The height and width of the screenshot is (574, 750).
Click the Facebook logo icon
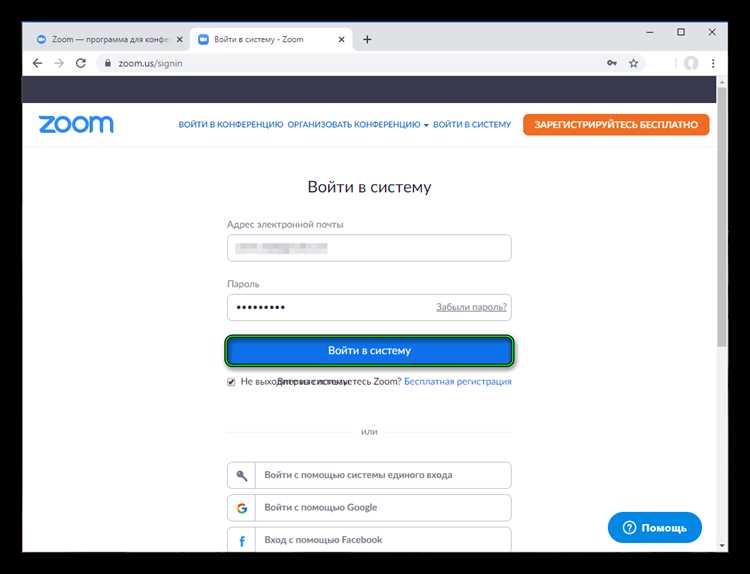(x=242, y=541)
